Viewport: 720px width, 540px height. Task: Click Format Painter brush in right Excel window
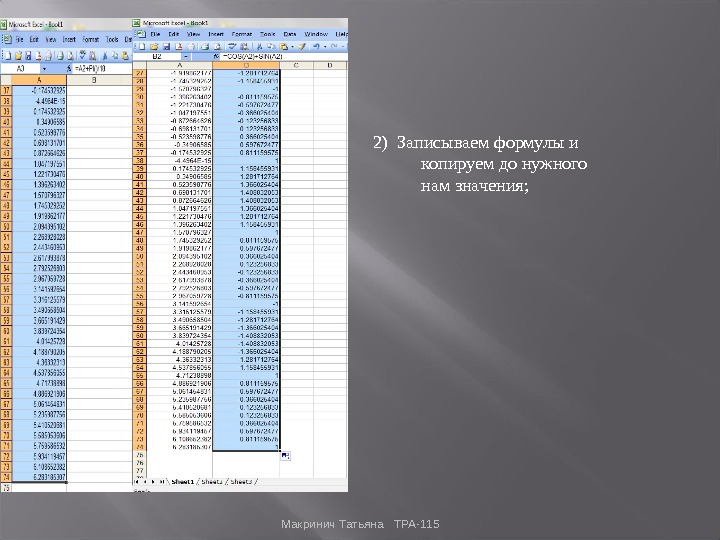301,46
